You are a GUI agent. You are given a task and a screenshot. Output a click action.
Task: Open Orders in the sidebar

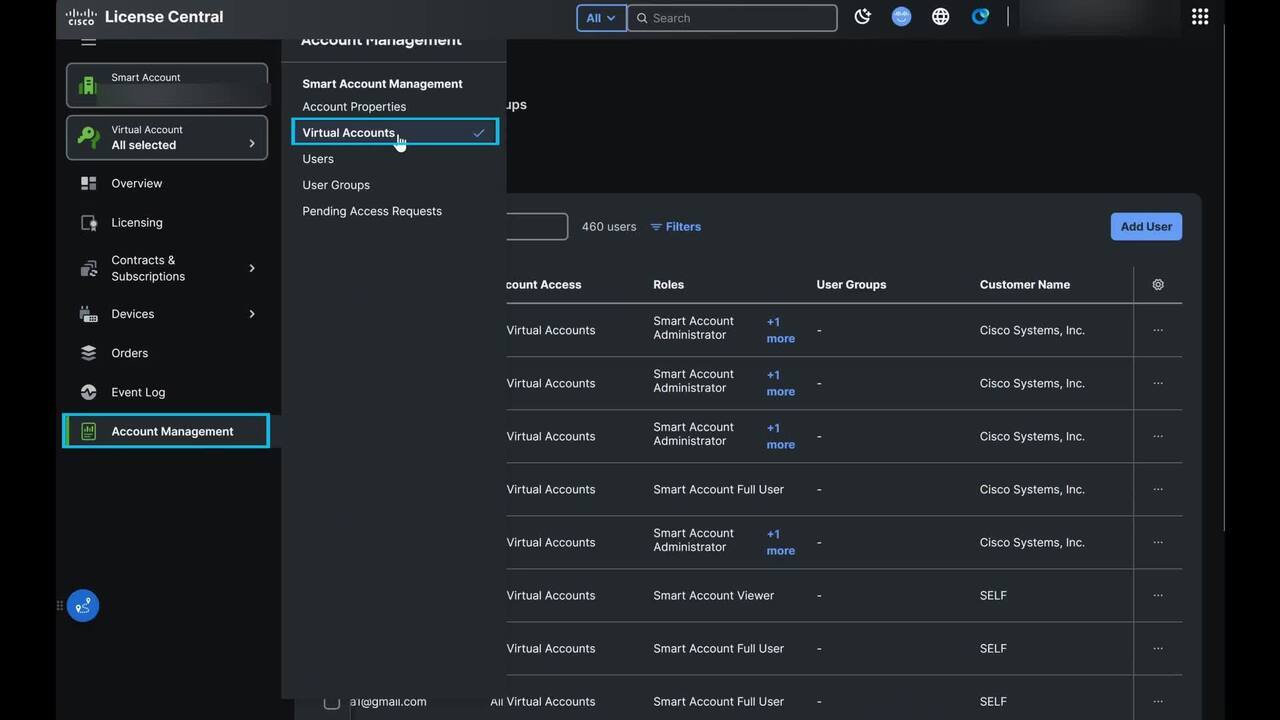point(130,353)
